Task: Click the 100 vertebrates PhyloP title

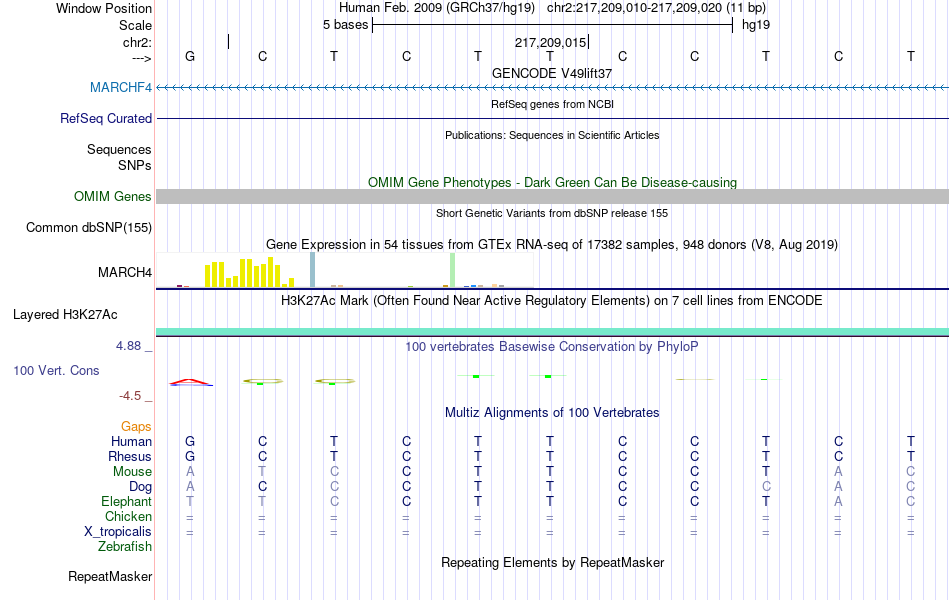Action: point(552,347)
